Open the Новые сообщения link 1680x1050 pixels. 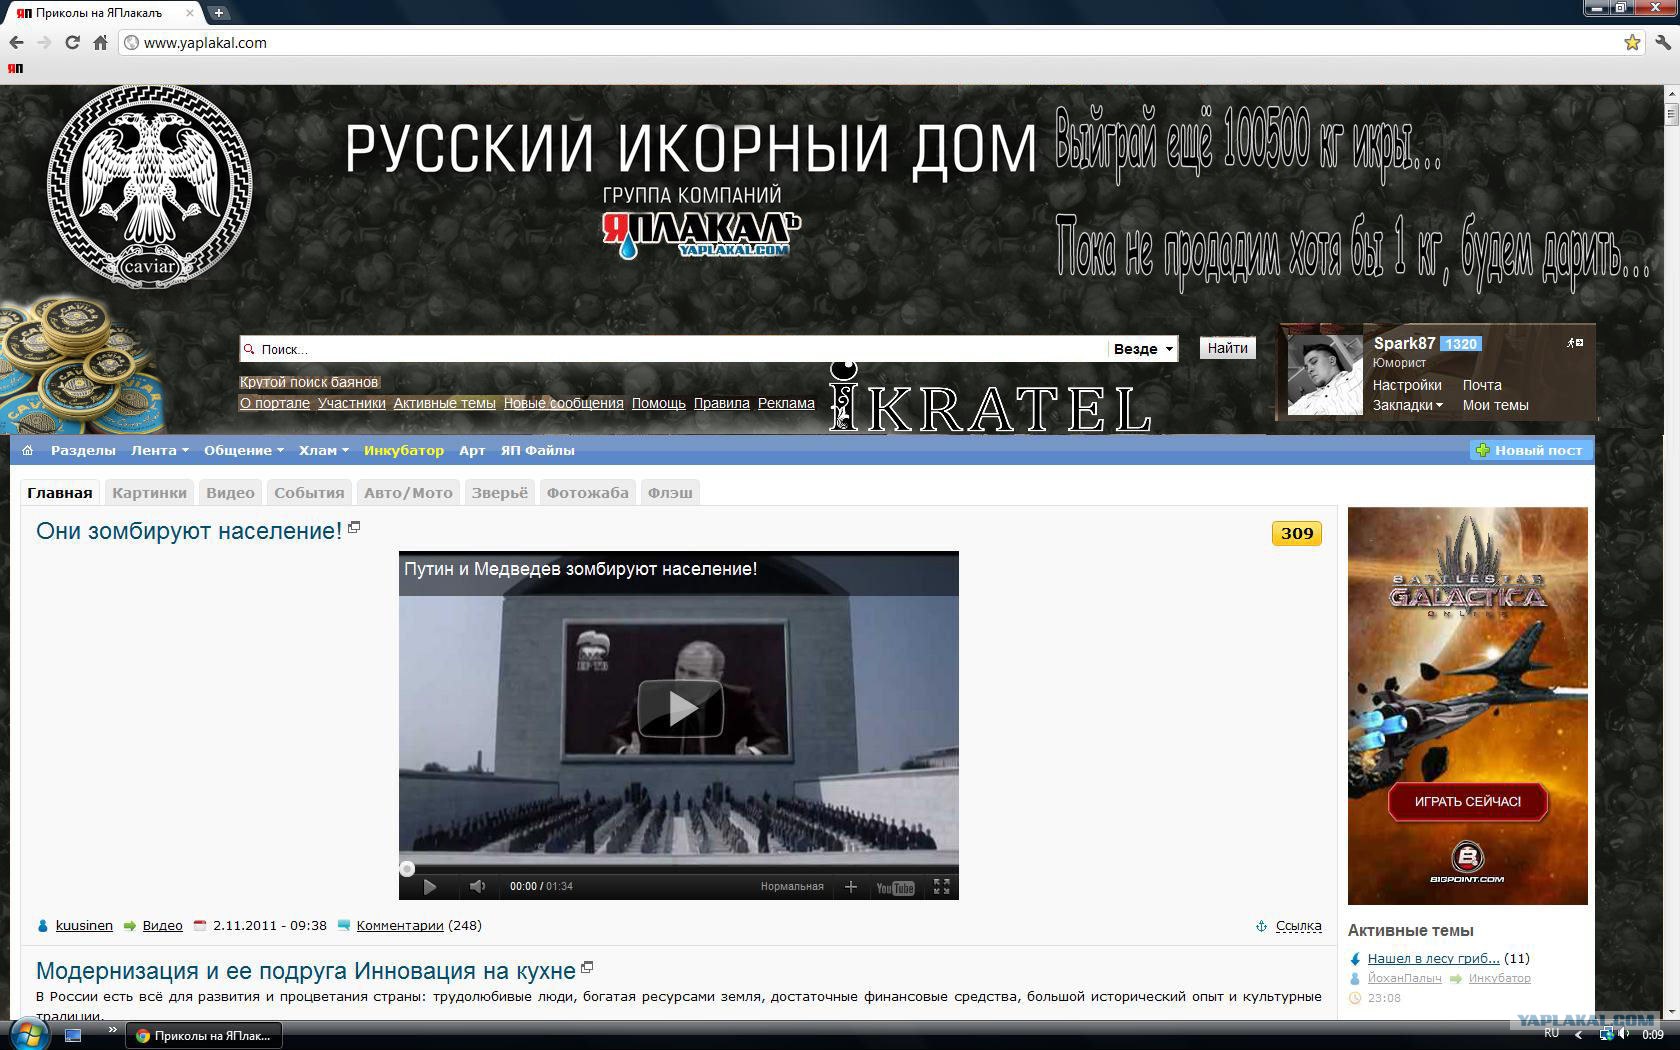coord(563,403)
